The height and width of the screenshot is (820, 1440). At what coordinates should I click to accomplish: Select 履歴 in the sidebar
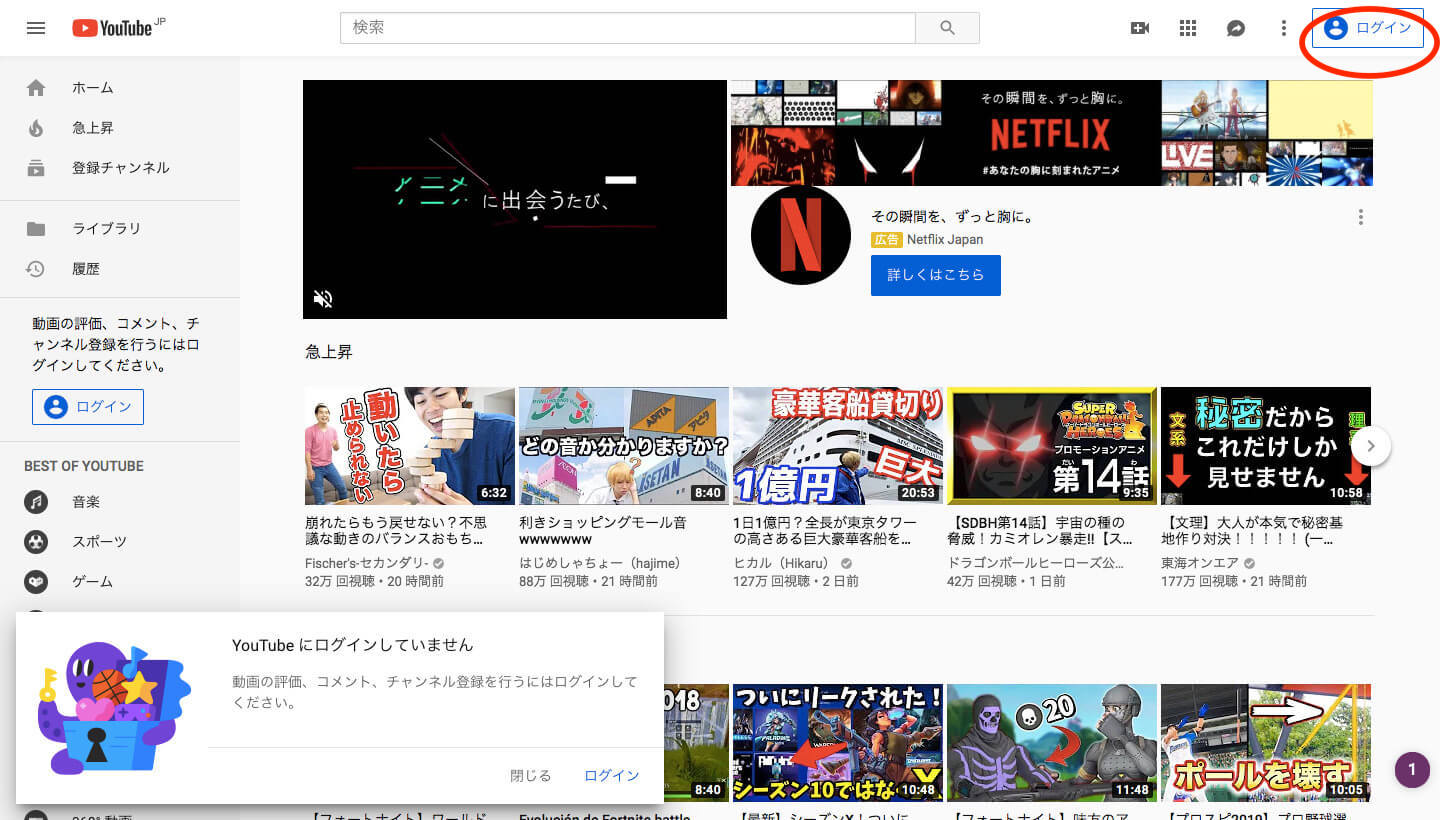[120, 269]
